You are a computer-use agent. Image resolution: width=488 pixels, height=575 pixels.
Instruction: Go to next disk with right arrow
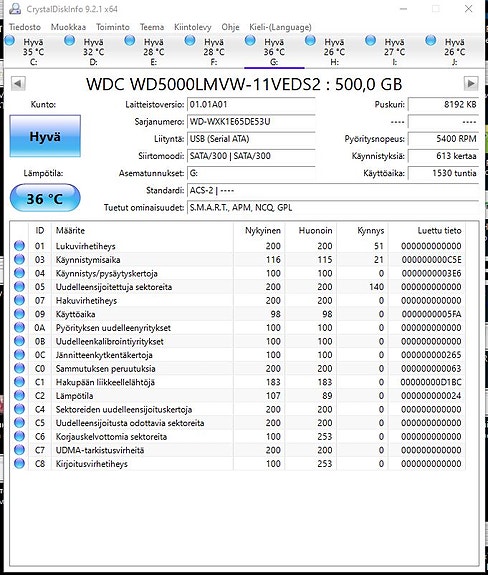pyautogui.click(x=471, y=84)
